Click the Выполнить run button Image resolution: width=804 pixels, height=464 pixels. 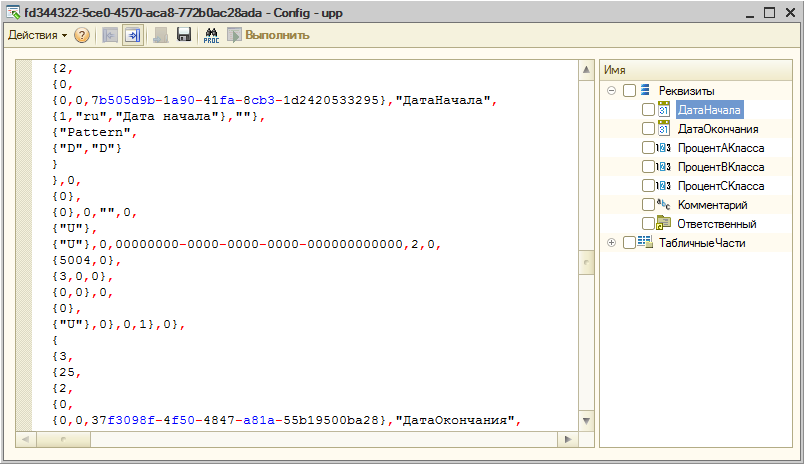pyautogui.click(x=269, y=35)
